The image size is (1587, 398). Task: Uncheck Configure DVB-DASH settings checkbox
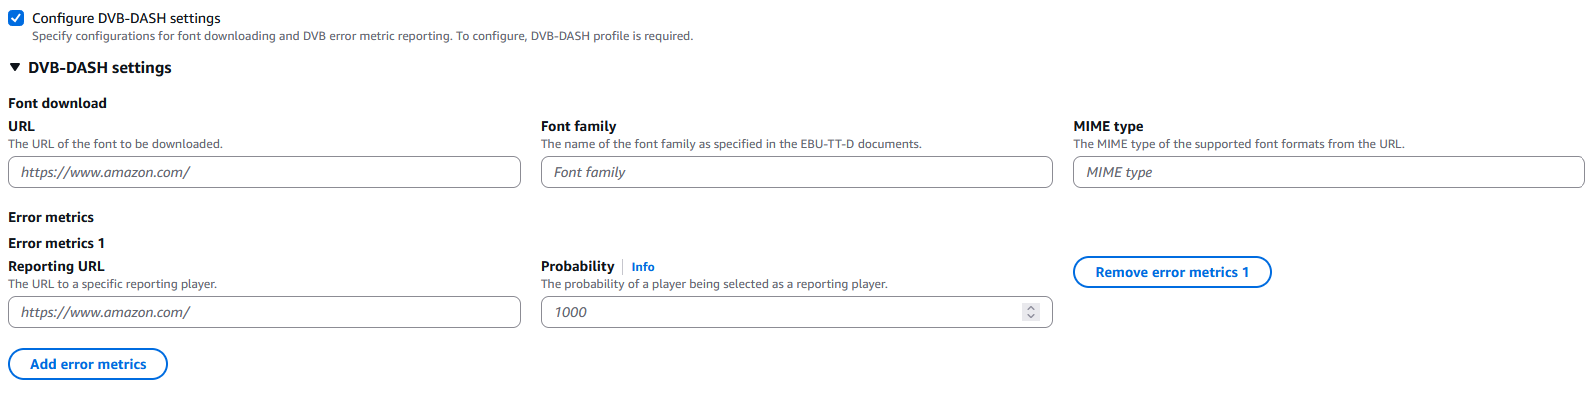tap(16, 18)
